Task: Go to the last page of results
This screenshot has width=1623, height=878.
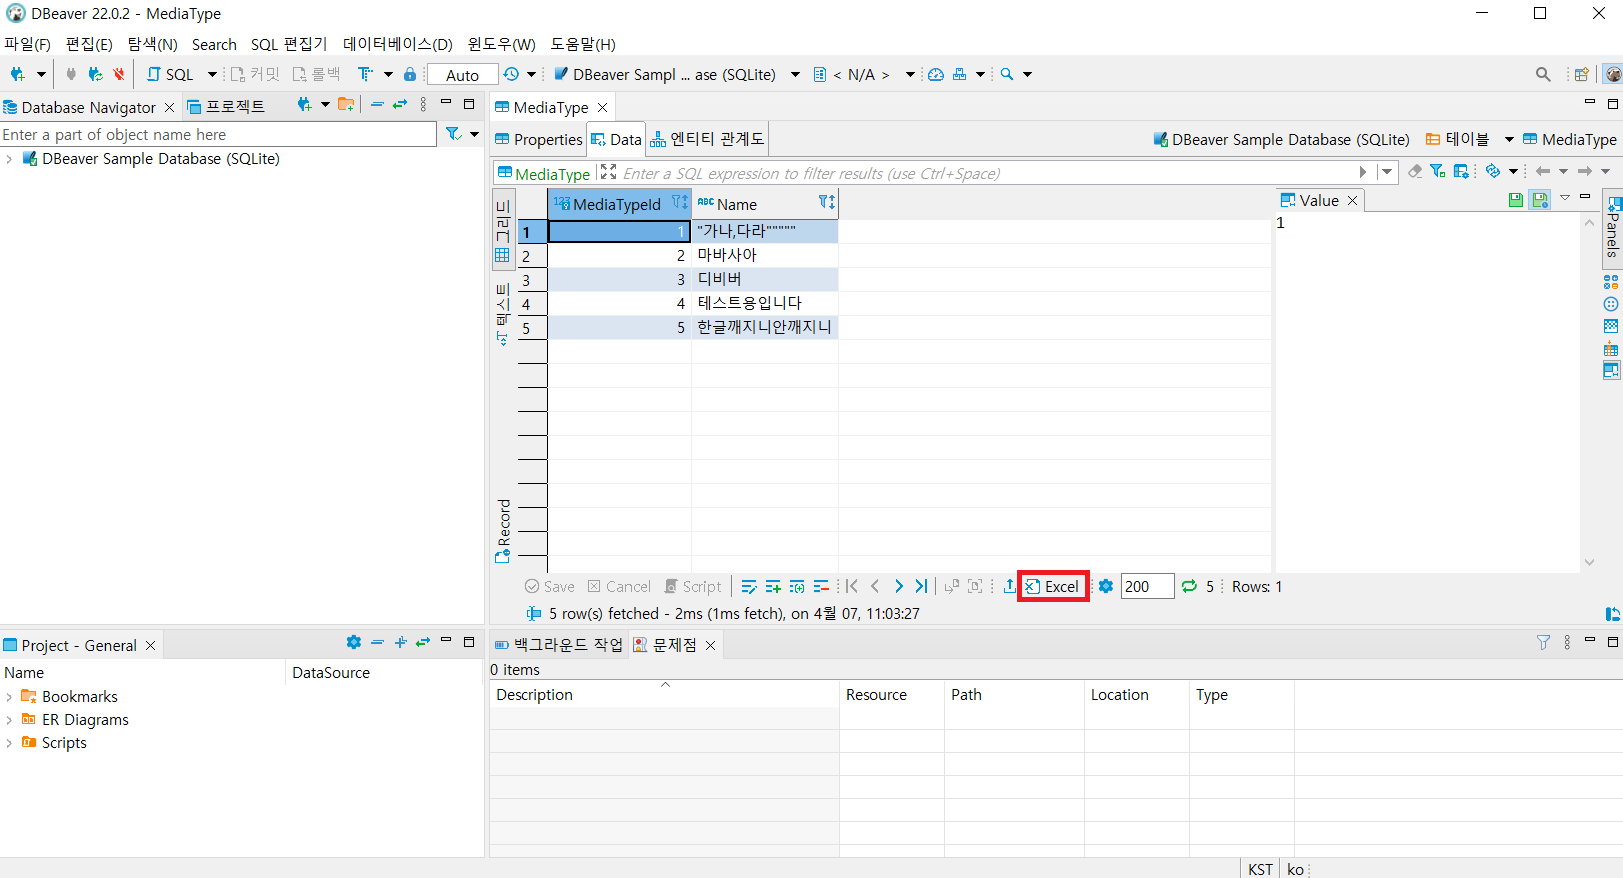Action: click(921, 587)
